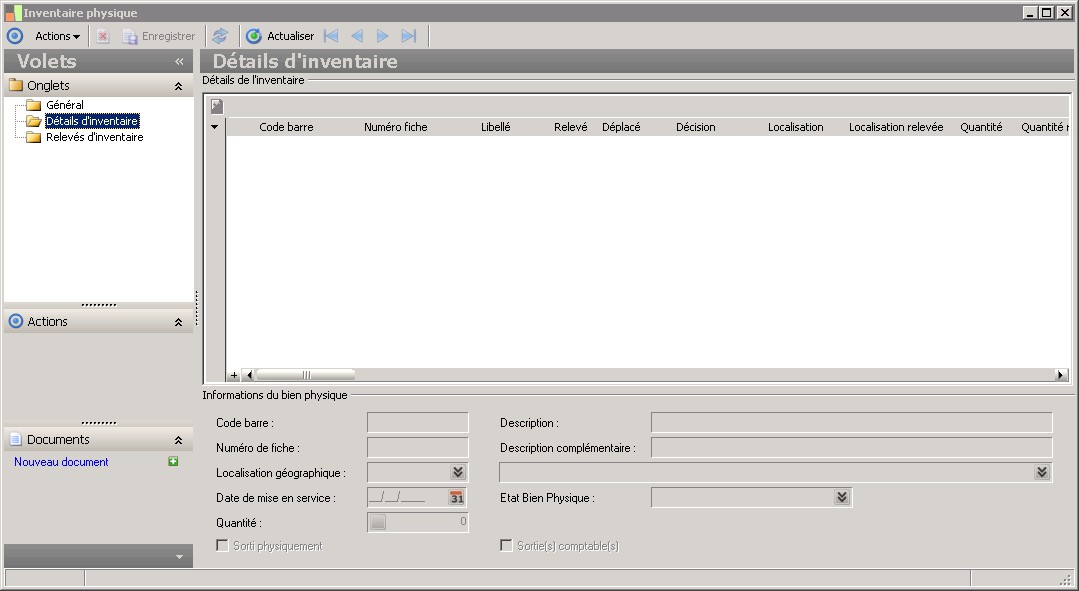Viewport: 1079px width, 591px height.
Task: Open the wide location description dropdown
Action: pos(1042,472)
